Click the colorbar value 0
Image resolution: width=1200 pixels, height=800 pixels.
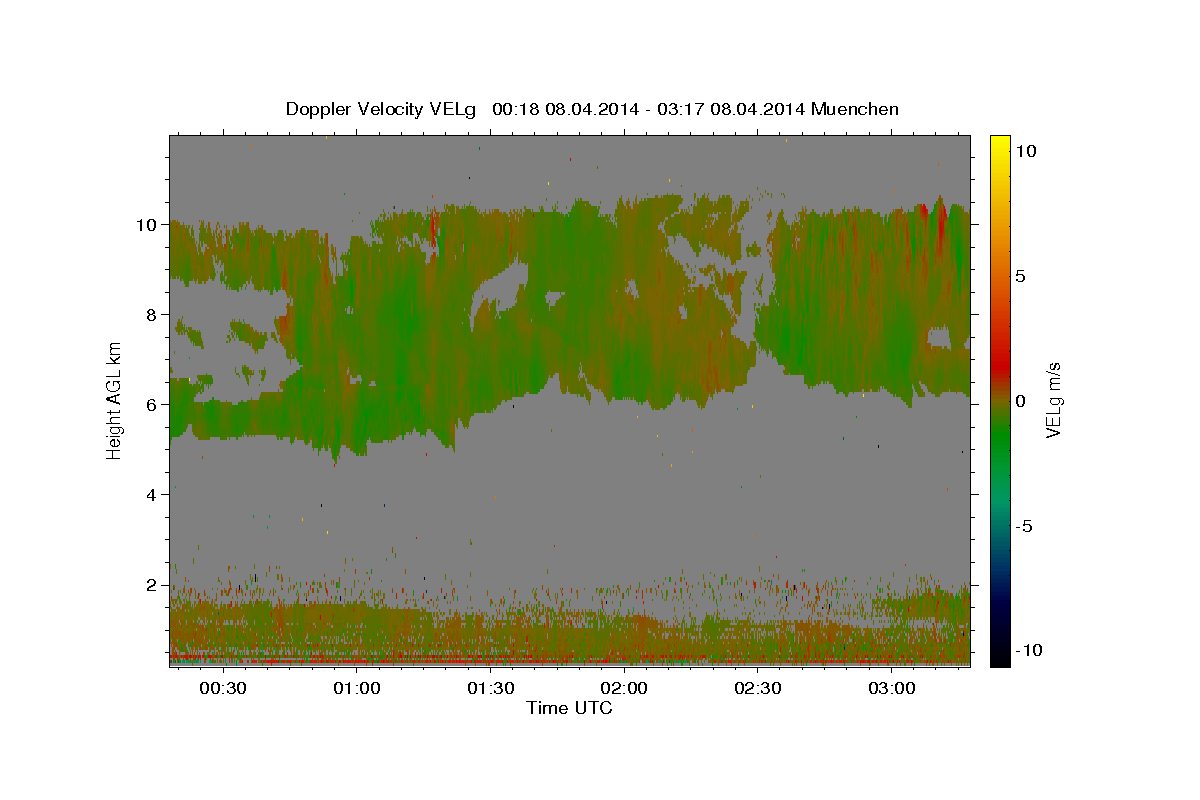[x=1021, y=400]
